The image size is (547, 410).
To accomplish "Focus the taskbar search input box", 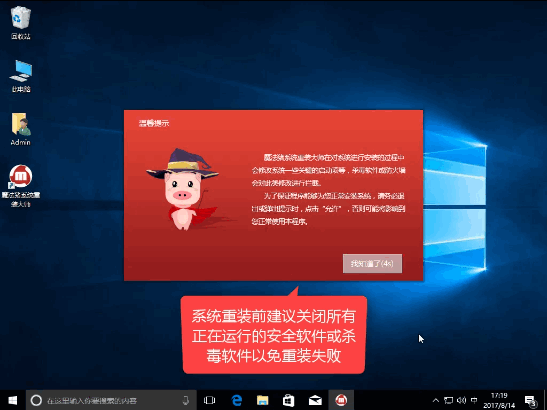I will (x=111, y=400).
